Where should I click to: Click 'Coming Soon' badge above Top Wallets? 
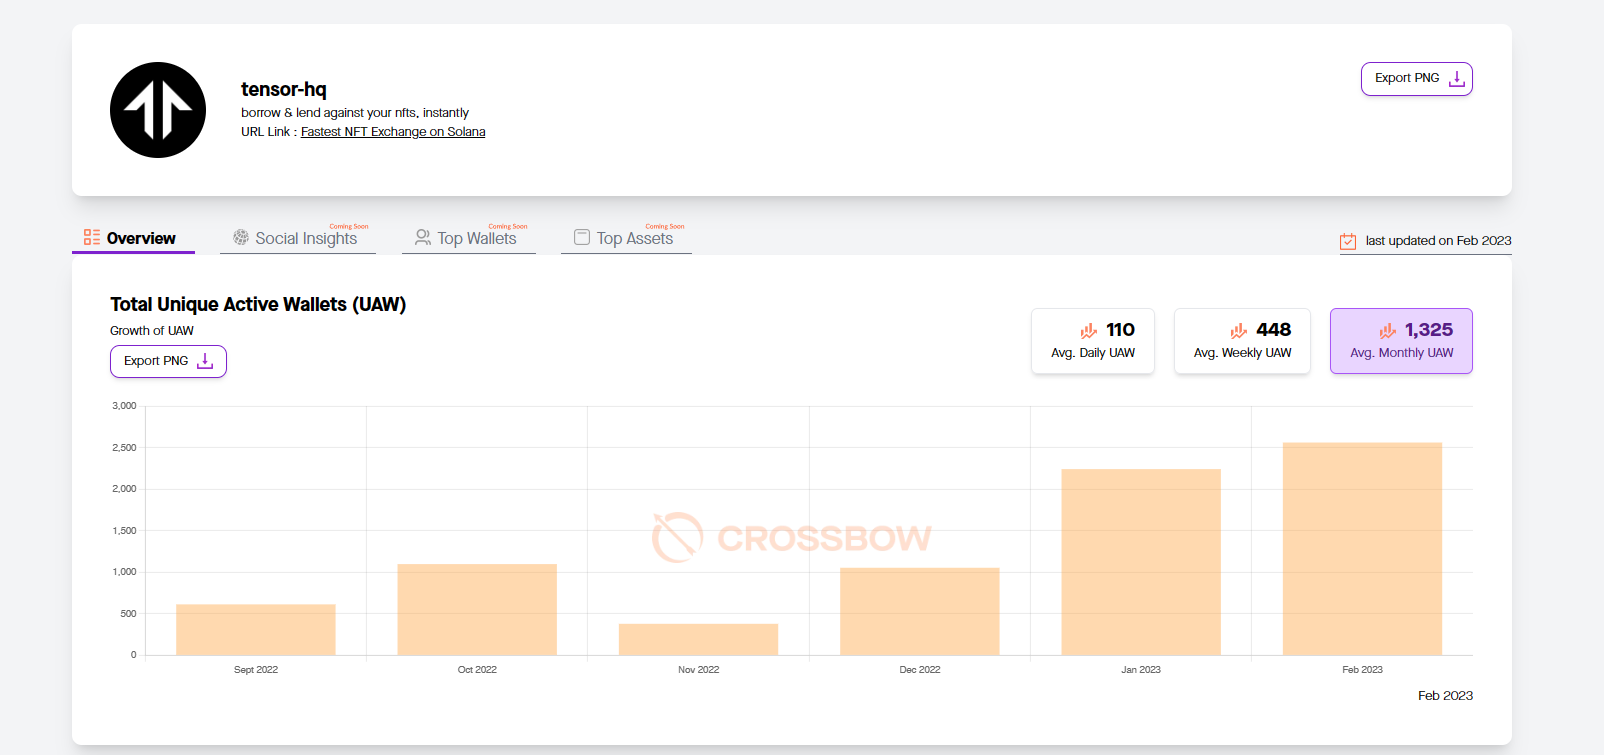[508, 227]
